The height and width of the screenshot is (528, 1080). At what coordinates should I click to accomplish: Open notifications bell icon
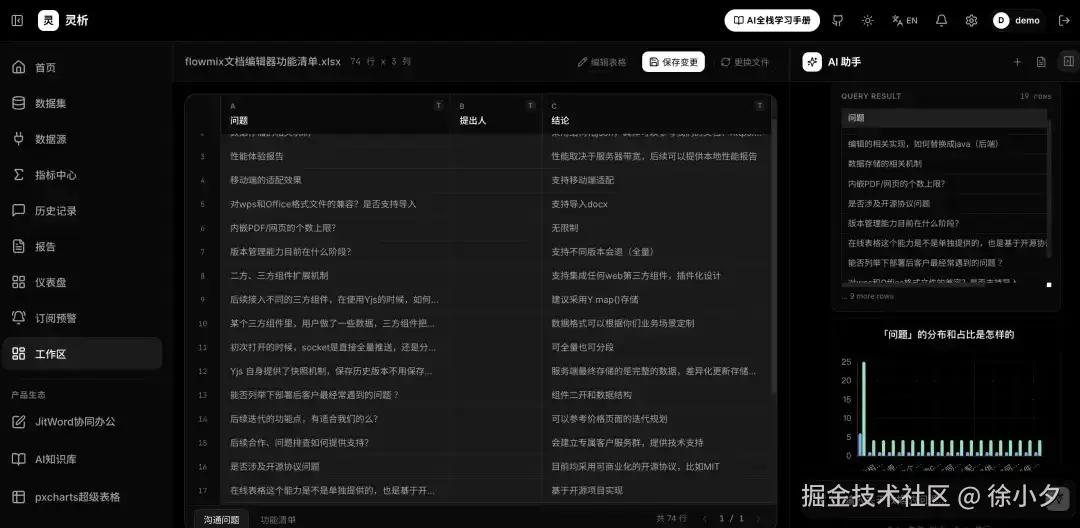pos(942,21)
